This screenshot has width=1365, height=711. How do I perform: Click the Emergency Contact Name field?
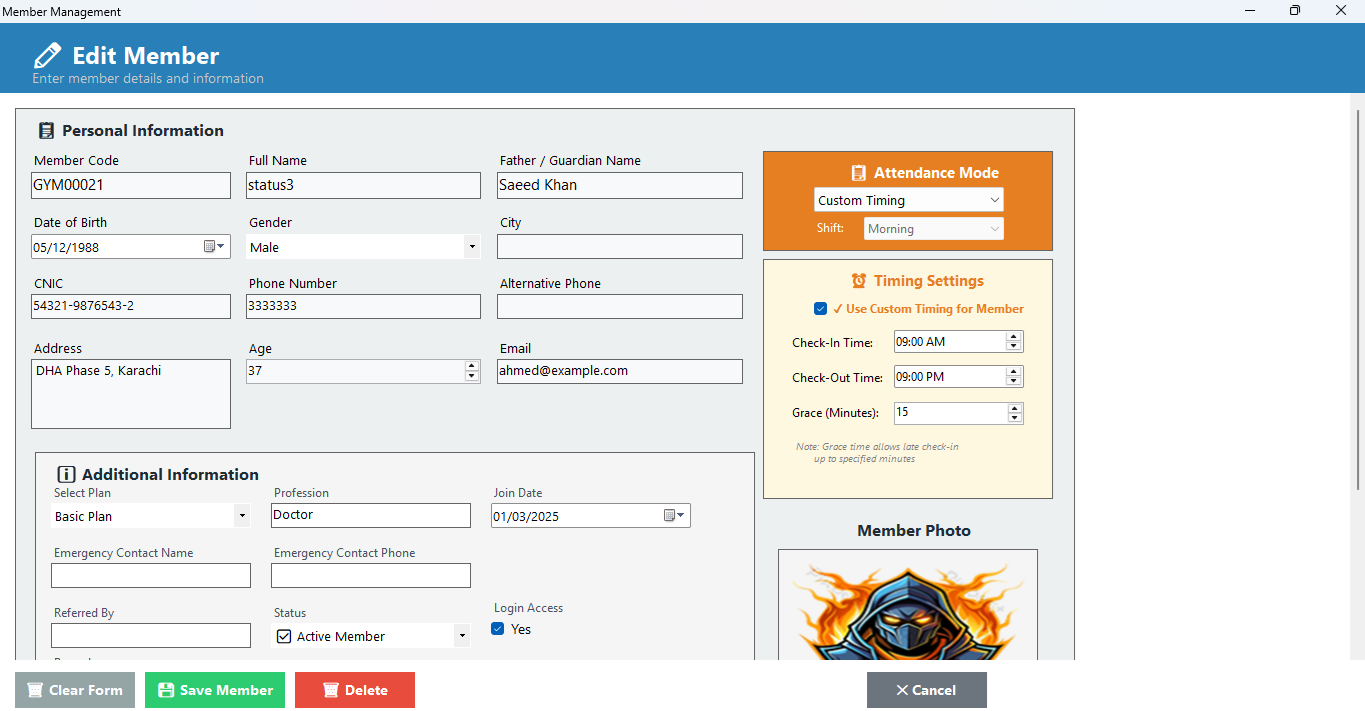151,575
